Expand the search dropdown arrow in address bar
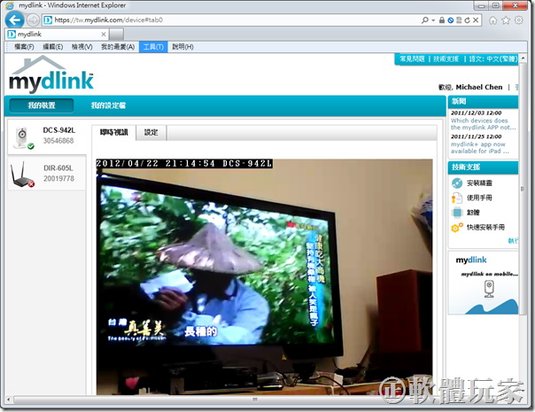Screen dimensions: 535x412 (x=433, y=20)
